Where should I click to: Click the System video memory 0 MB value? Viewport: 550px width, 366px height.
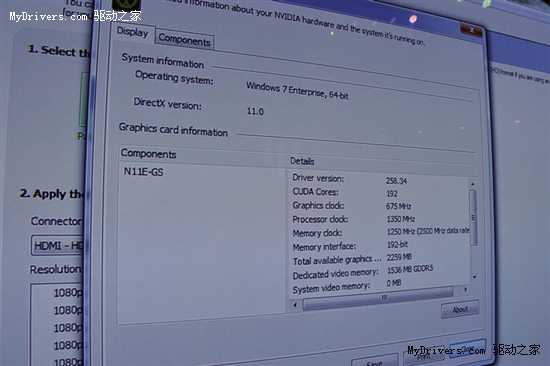(394, 283)
